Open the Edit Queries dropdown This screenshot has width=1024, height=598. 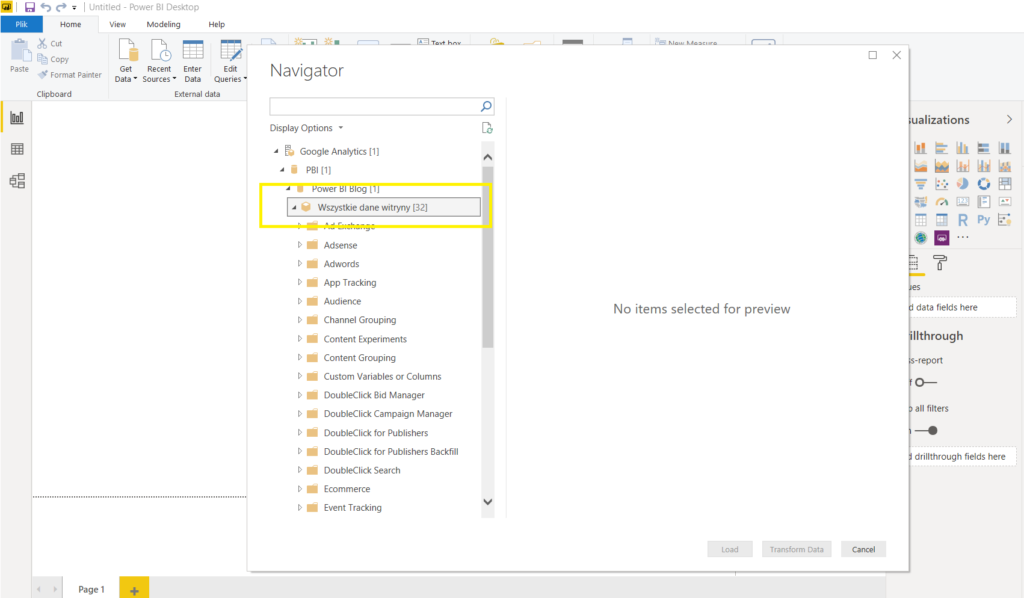231,61
